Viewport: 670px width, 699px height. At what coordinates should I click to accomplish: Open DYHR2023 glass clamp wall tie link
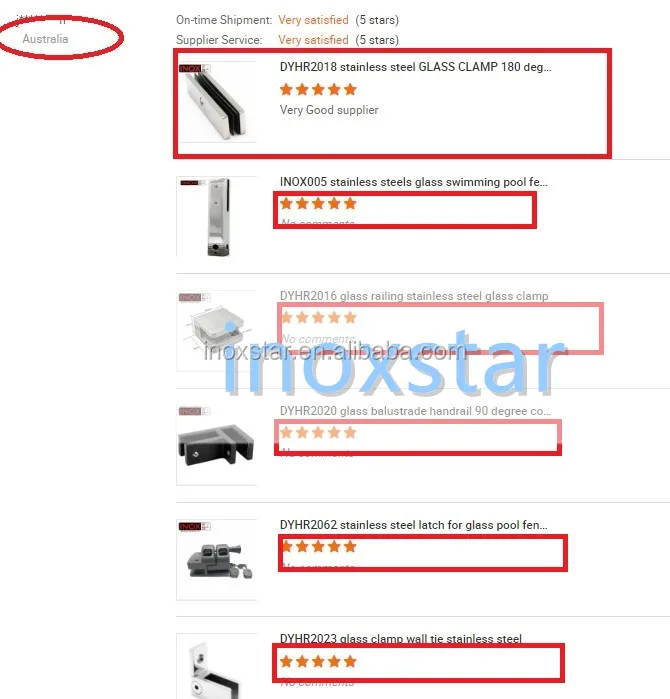coord(400,638)
